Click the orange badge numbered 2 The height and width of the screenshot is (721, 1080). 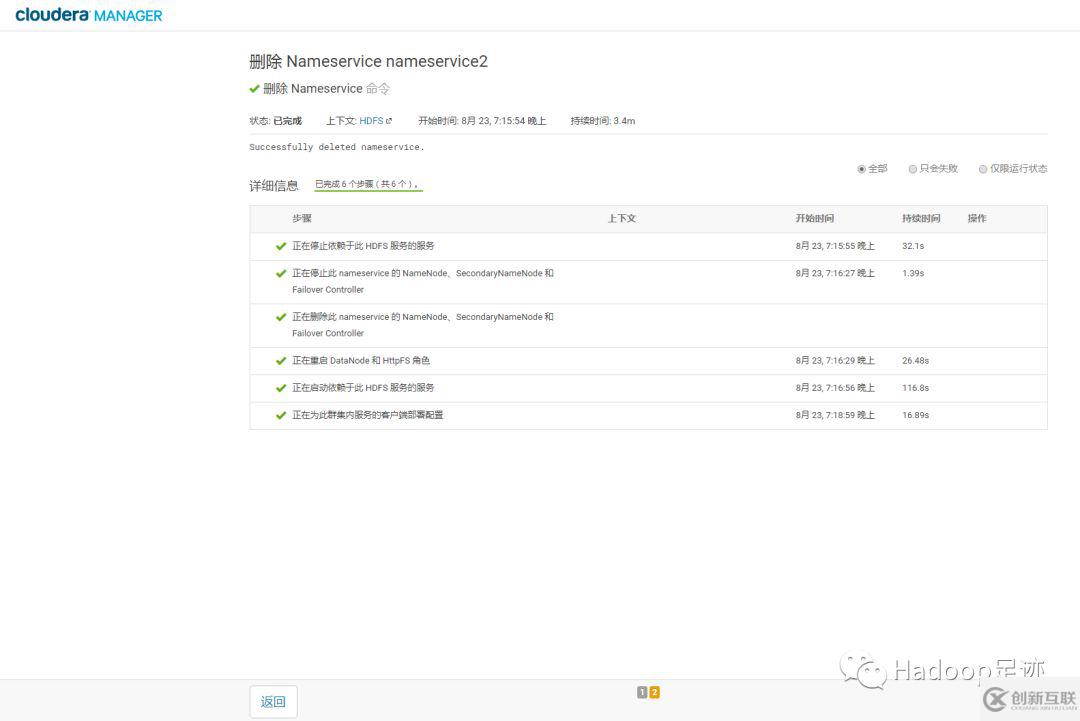(x=654, y=692)
